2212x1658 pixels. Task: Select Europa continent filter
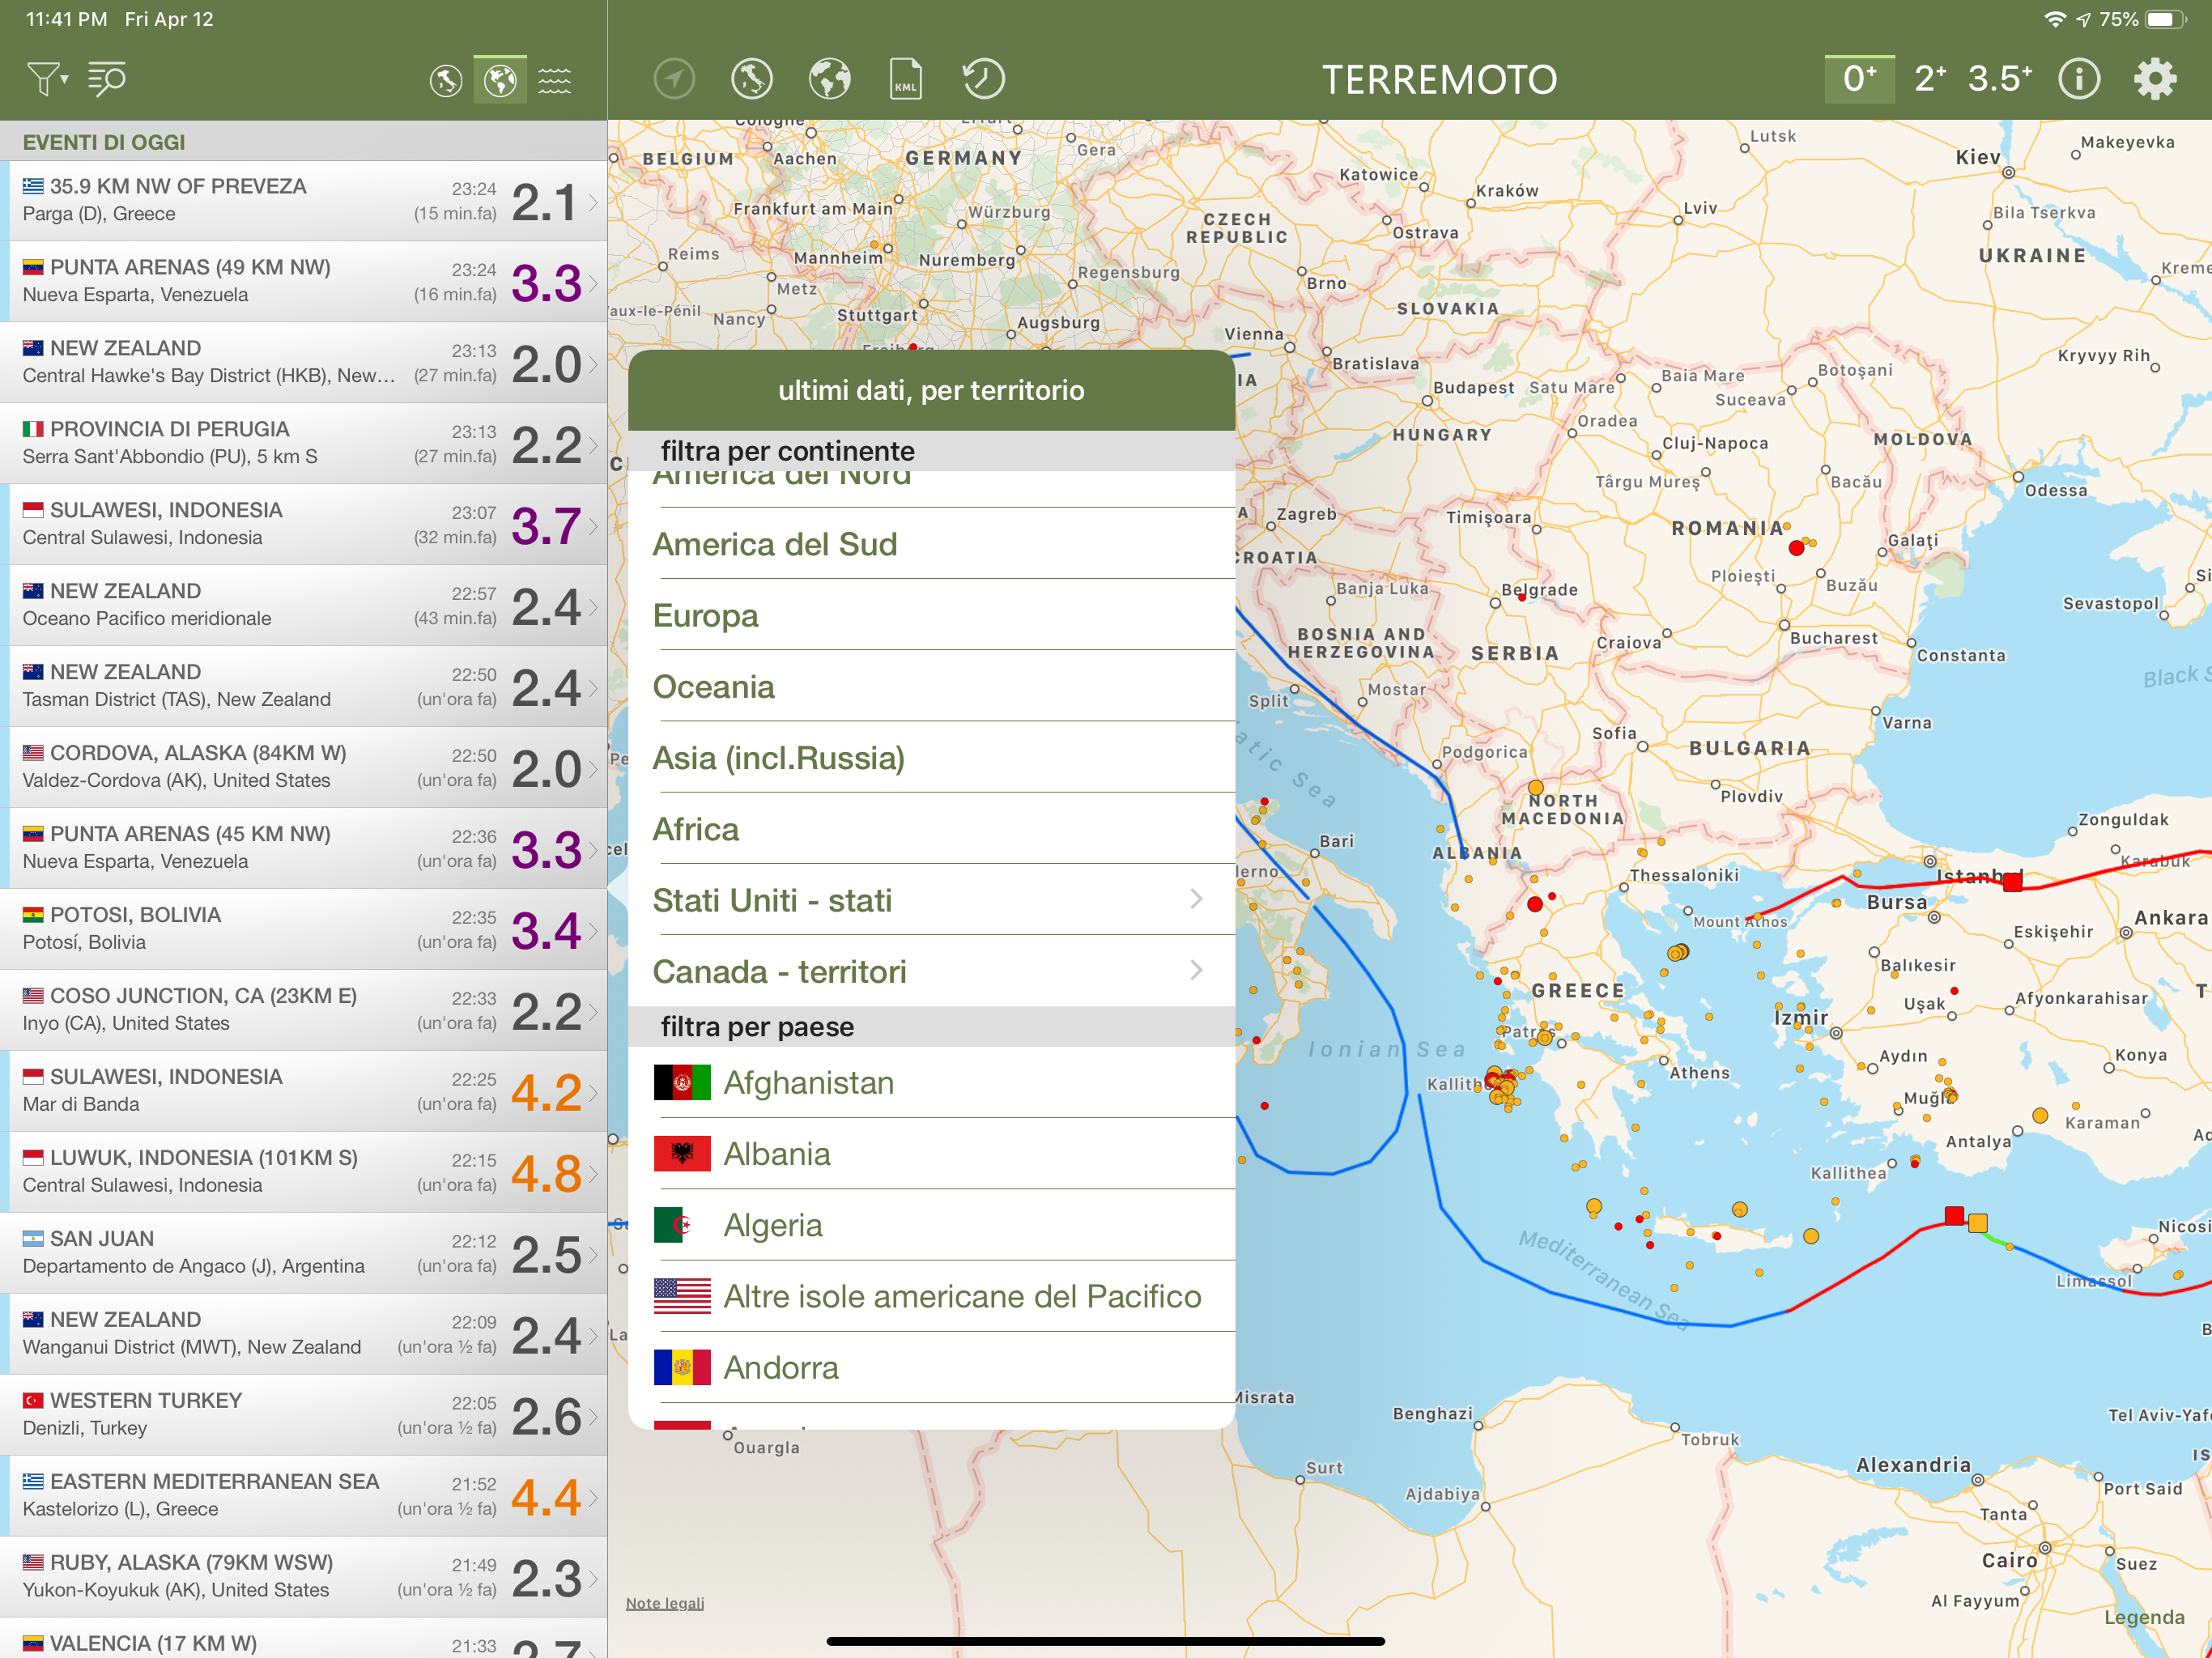706,615
